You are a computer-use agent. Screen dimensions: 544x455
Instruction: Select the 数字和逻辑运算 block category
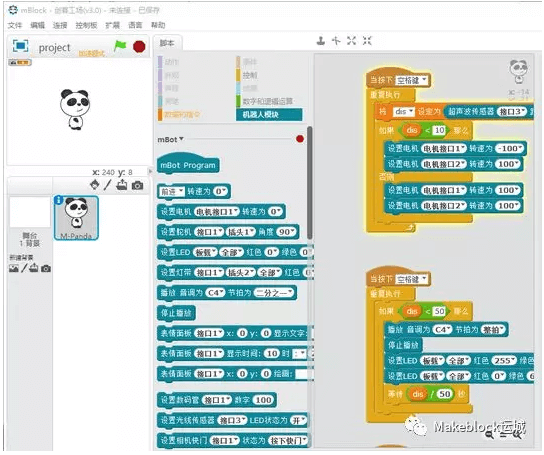267,101
